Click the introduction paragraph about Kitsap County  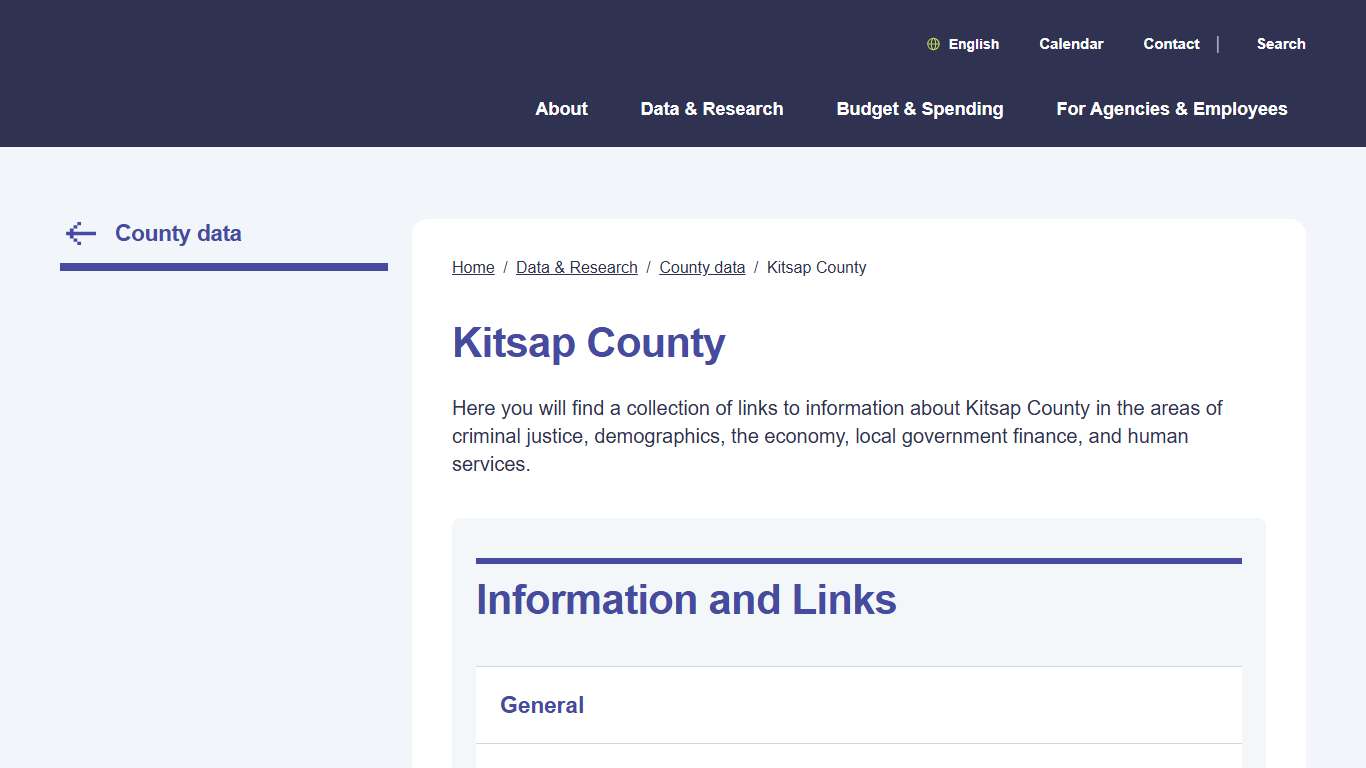836,436
